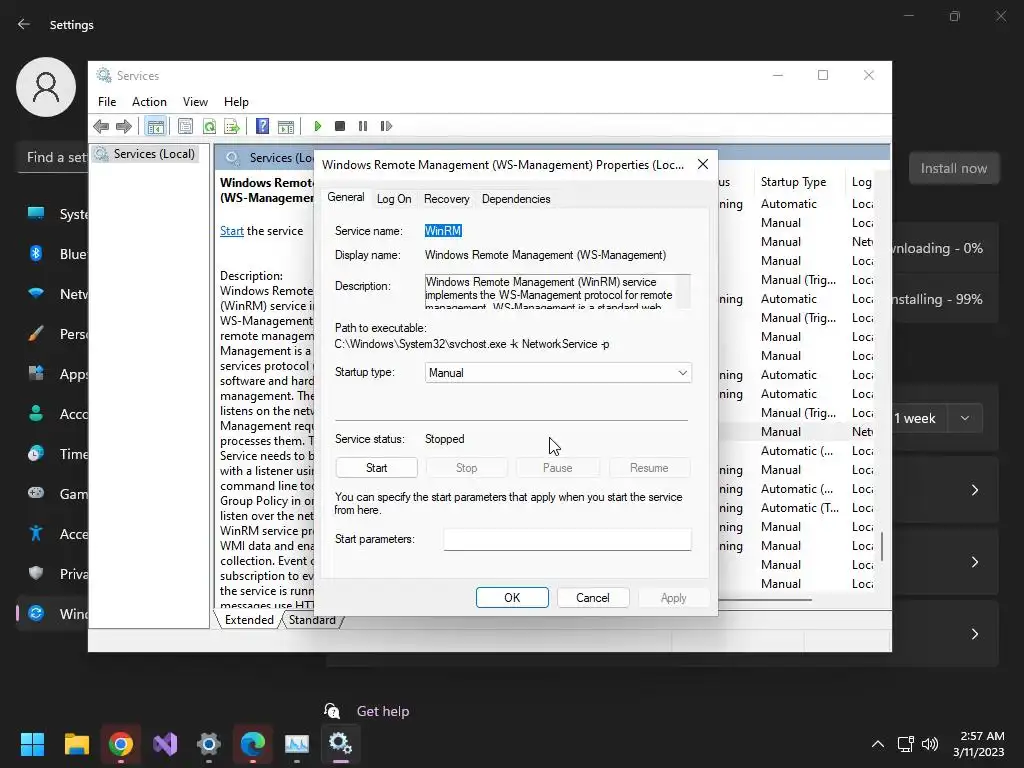Click OK in the Properties dialog
This screenshot has width=1024, height=768.
click(512, 598)
